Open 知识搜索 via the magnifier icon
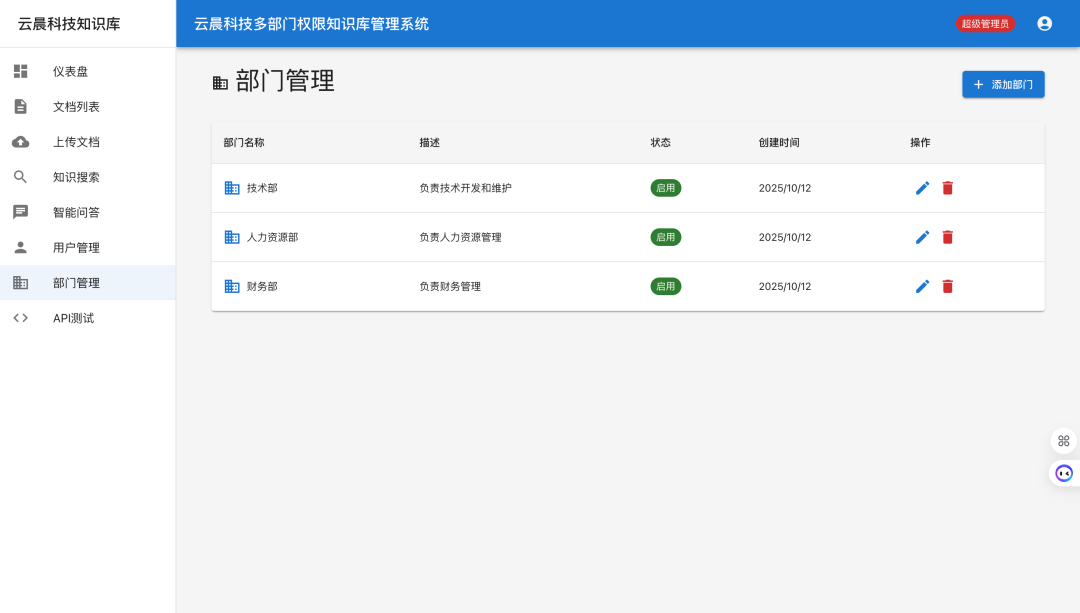1080x613 pixels. point(21,177)
